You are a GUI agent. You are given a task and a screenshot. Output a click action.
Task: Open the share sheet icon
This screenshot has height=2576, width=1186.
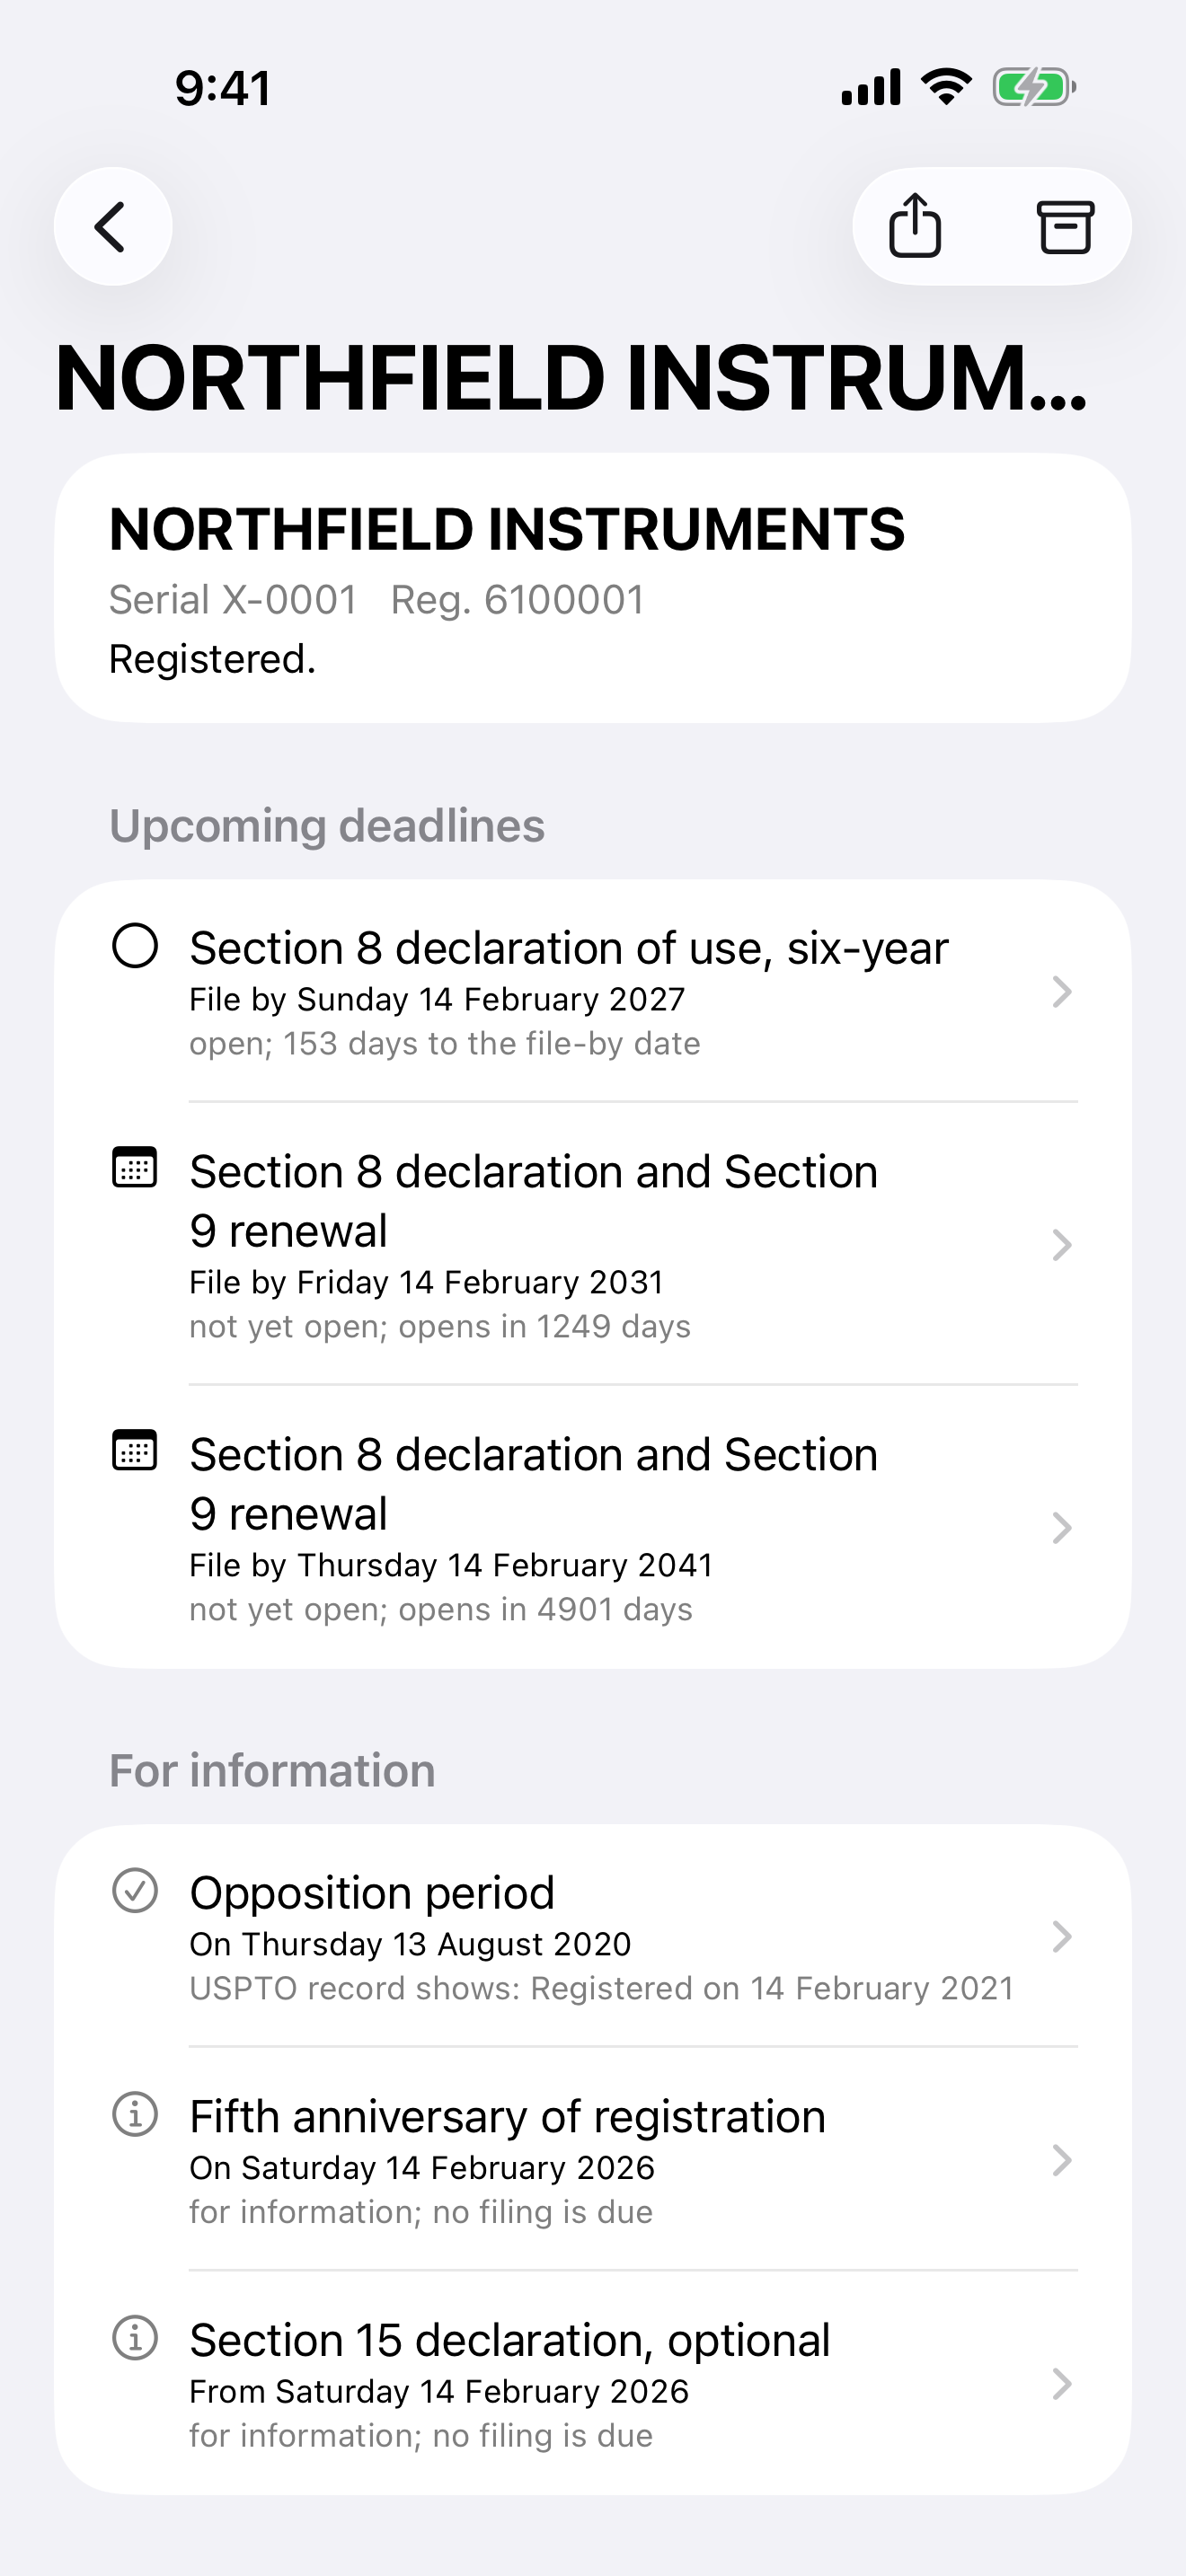[x=915, y=226]
